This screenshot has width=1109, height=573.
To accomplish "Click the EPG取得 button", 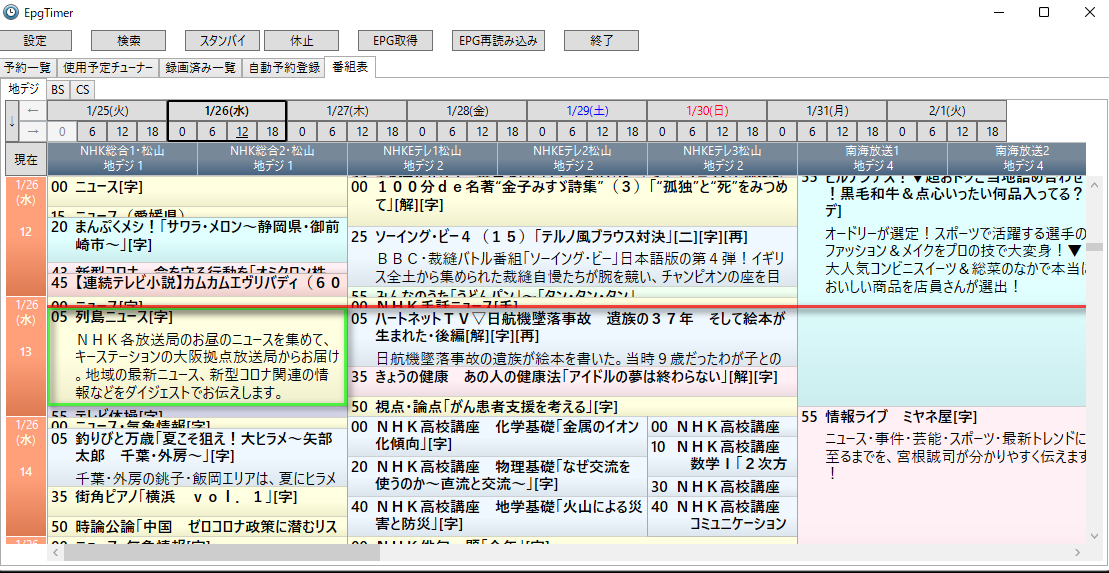I will point(395,40).
